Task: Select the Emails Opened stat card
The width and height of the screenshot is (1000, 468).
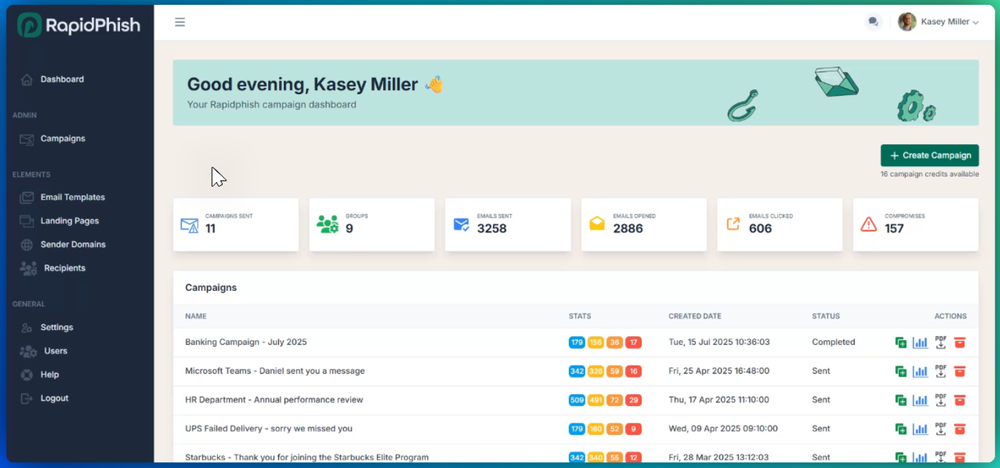Action: tap(643, 224)
